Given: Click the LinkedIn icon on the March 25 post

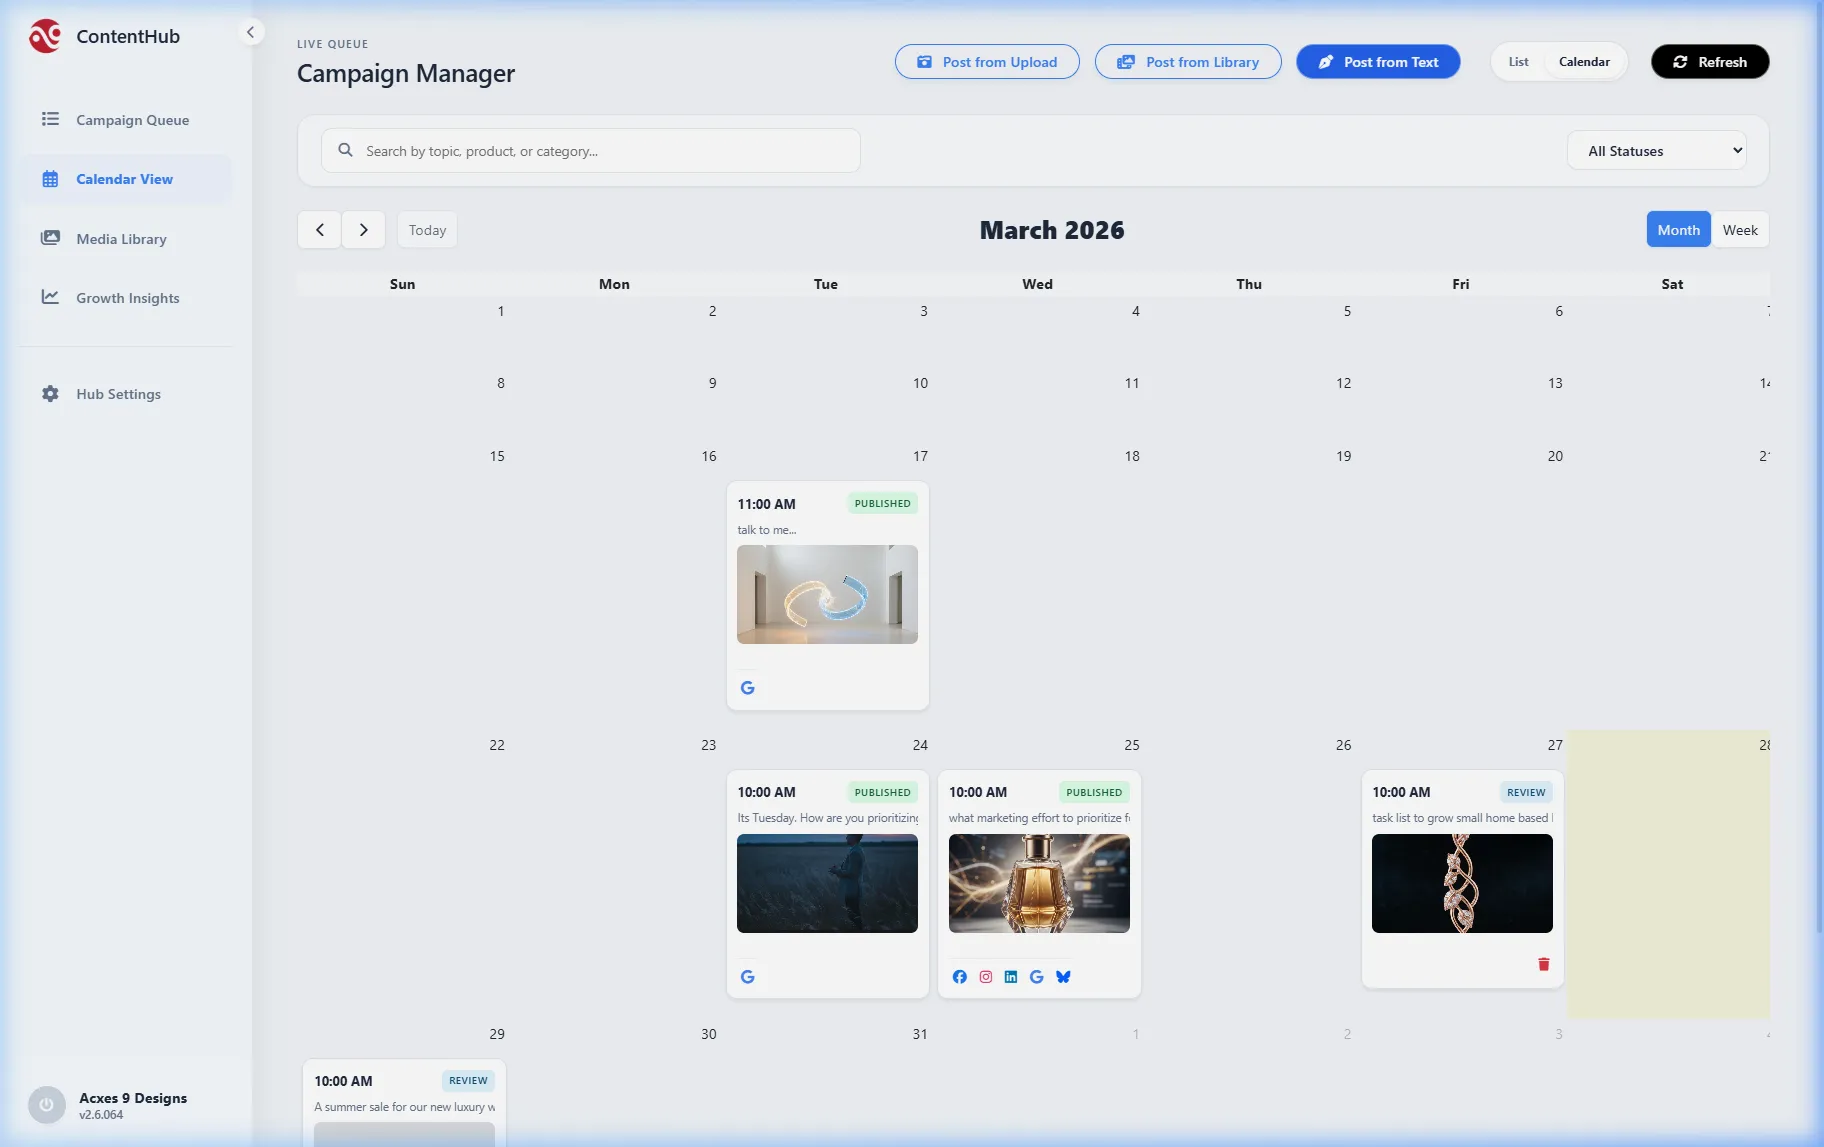Looking at the screenshot, I should [x=1011, y=977].
